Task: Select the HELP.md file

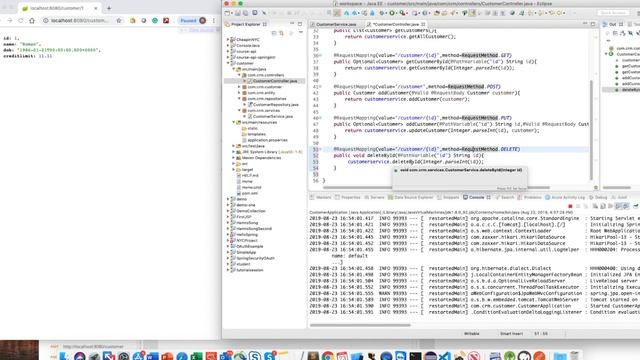Action: click(247, 176)
